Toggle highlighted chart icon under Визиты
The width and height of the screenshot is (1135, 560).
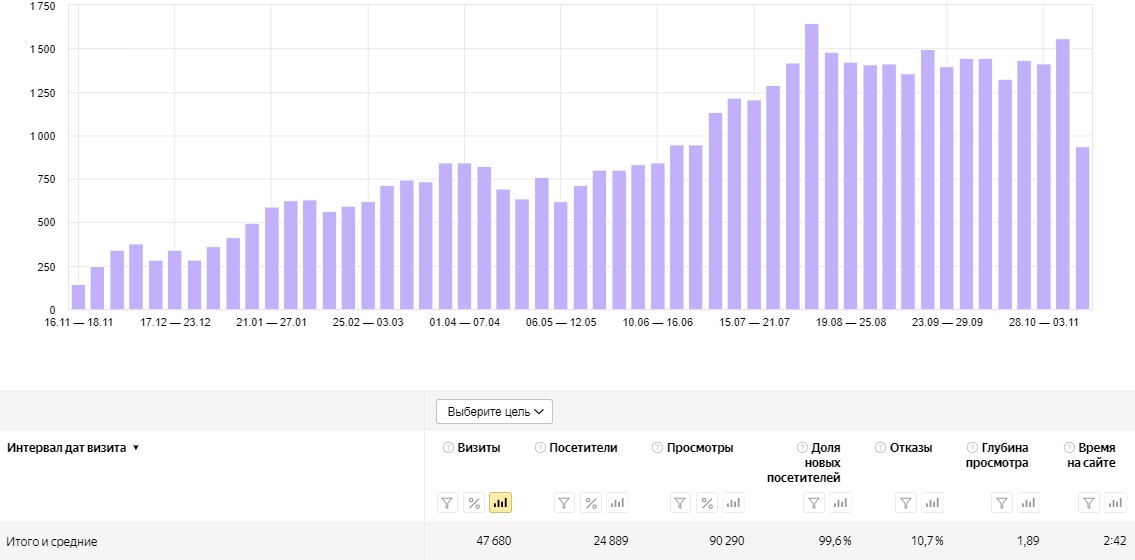click(500, 503)
